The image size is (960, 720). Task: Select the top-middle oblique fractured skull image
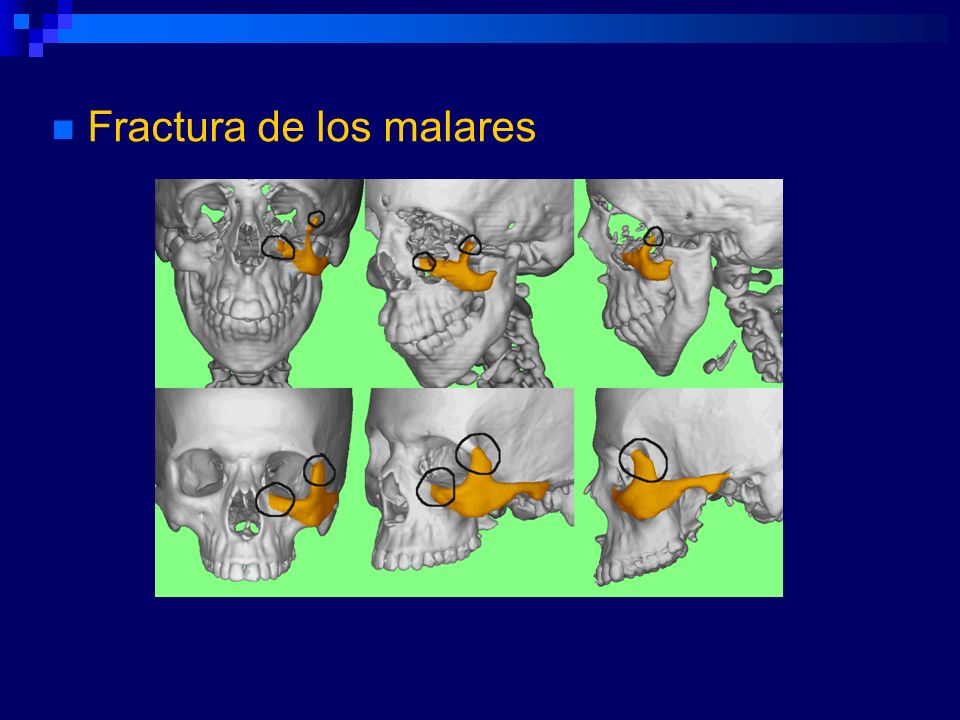[469, 283]
